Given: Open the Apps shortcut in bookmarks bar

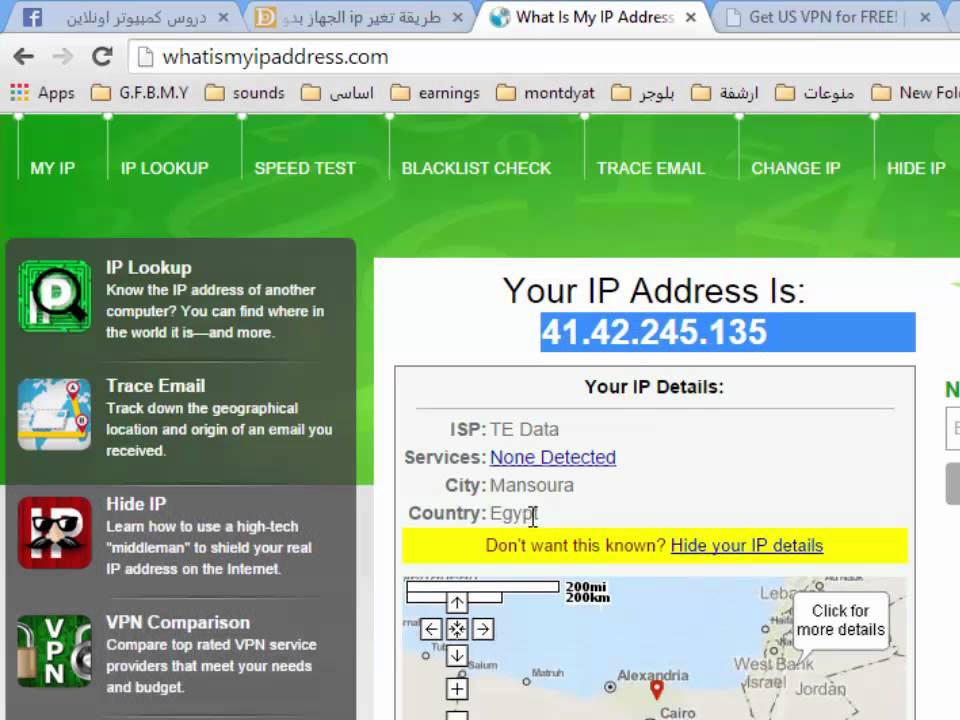Looking at the screenshot, I should click(x=42, y=93).
